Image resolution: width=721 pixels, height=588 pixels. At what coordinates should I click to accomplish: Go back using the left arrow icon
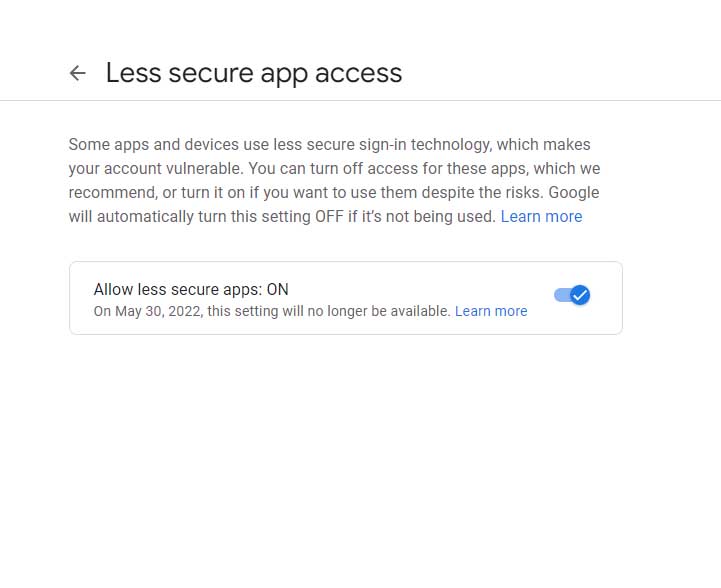(x=77, y=73)
